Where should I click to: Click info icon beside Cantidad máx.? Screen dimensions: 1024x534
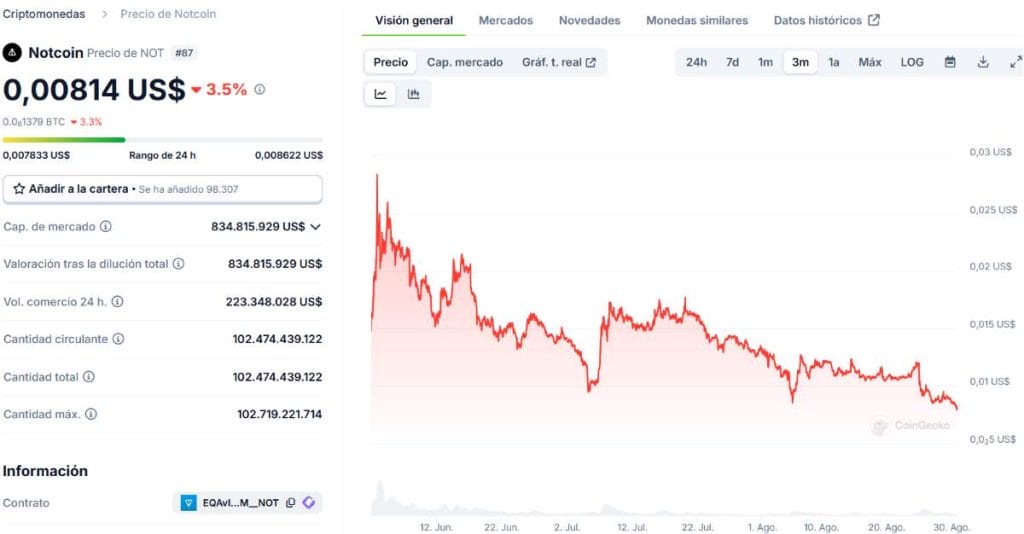(x=91, y=414)
